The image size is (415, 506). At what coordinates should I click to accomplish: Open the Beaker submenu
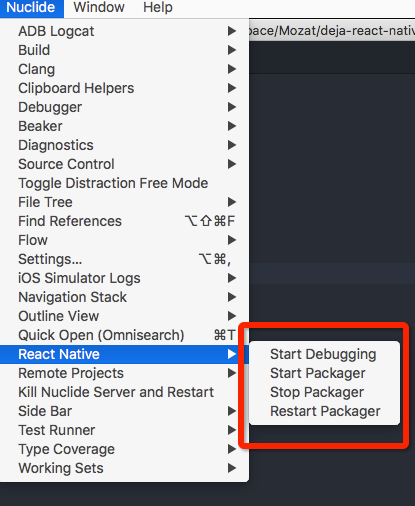pyautogui.click(x=124, y=126)
